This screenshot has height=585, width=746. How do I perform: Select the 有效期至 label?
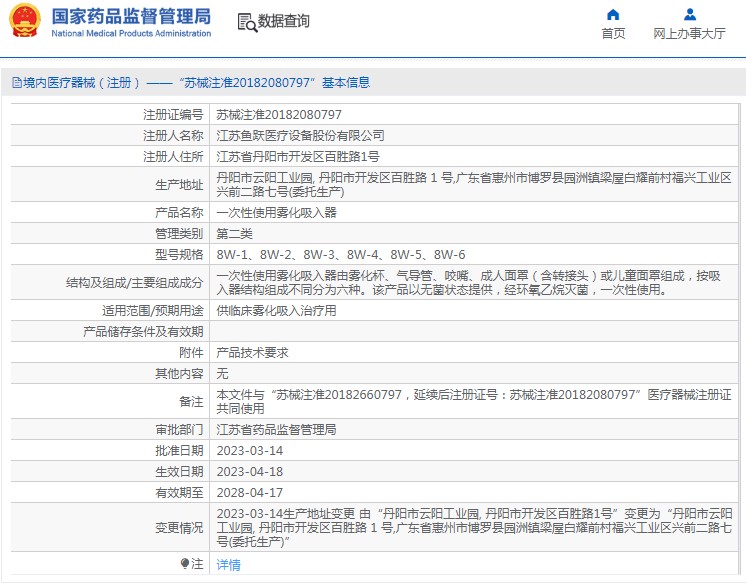pos(179,492)
